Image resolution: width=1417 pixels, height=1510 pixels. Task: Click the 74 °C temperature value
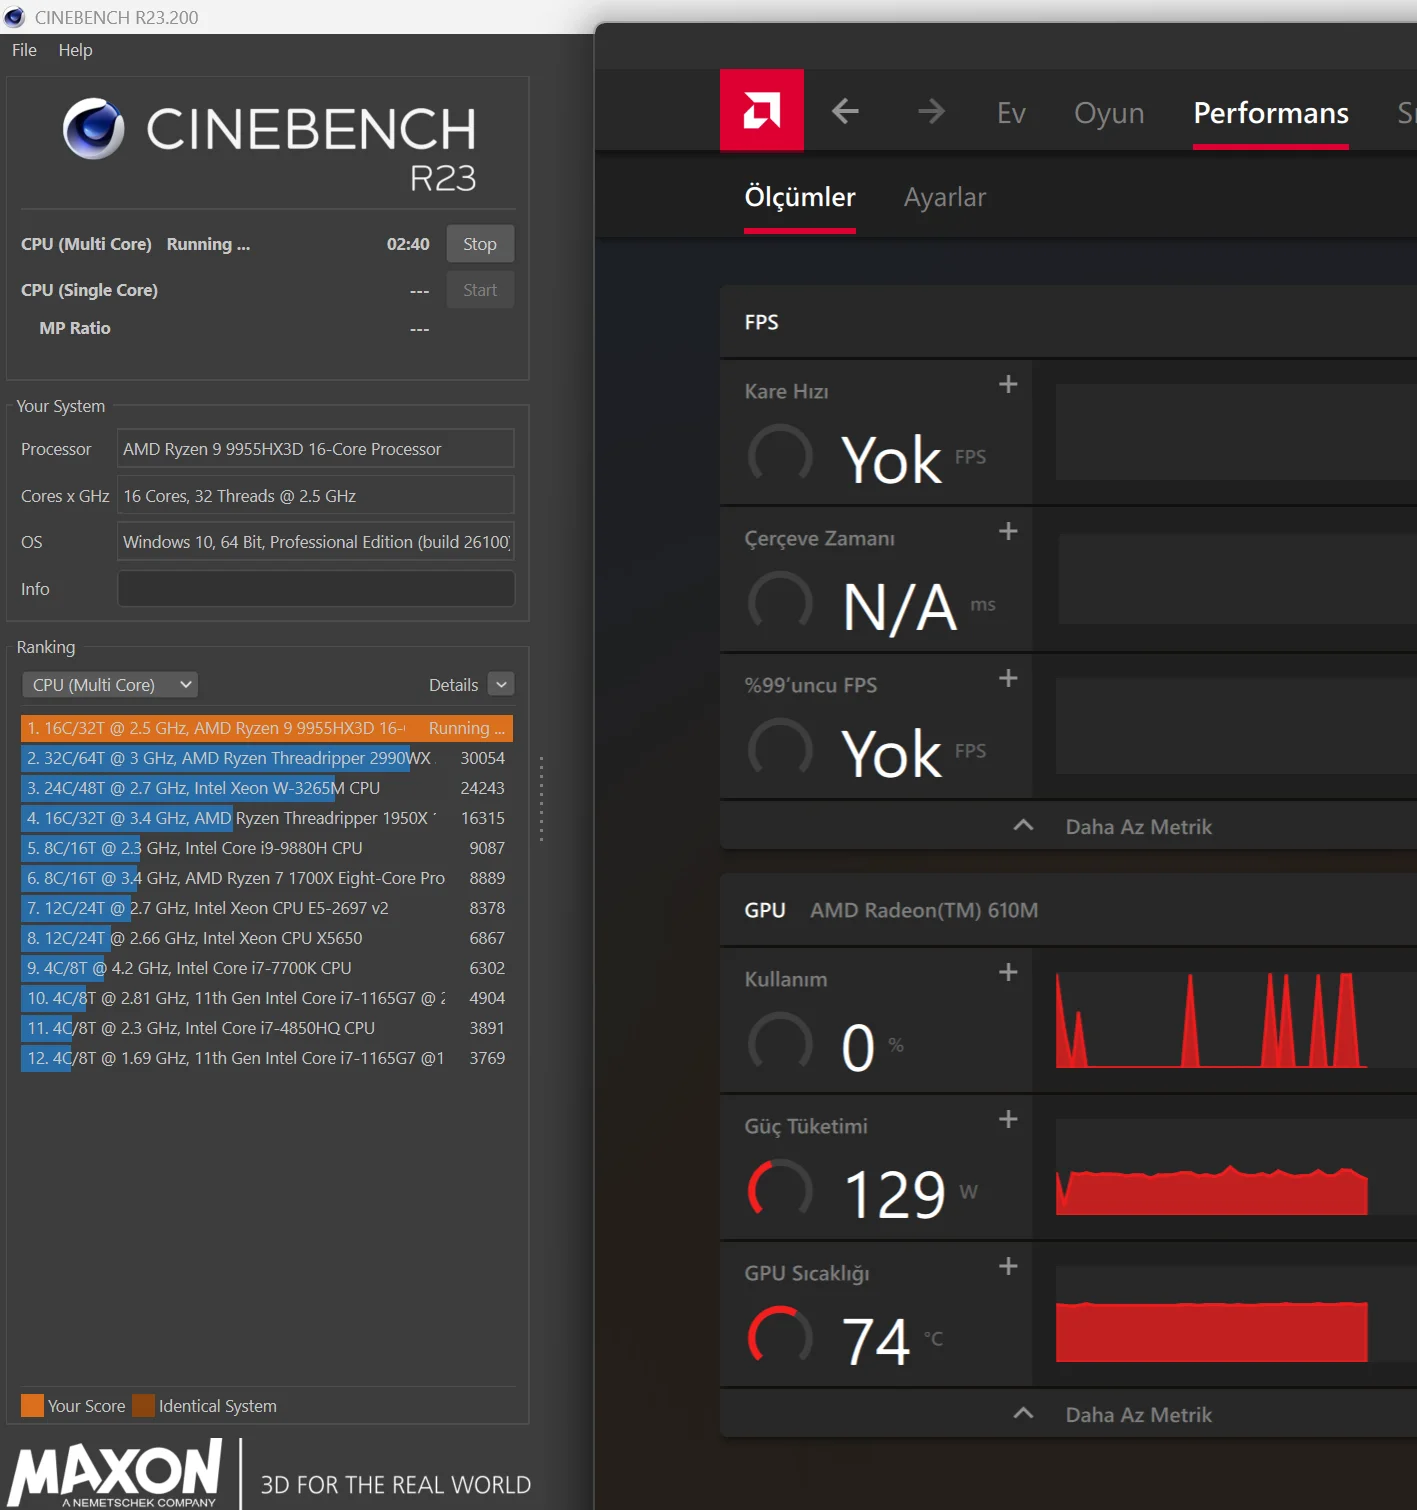coord(876,1341)
